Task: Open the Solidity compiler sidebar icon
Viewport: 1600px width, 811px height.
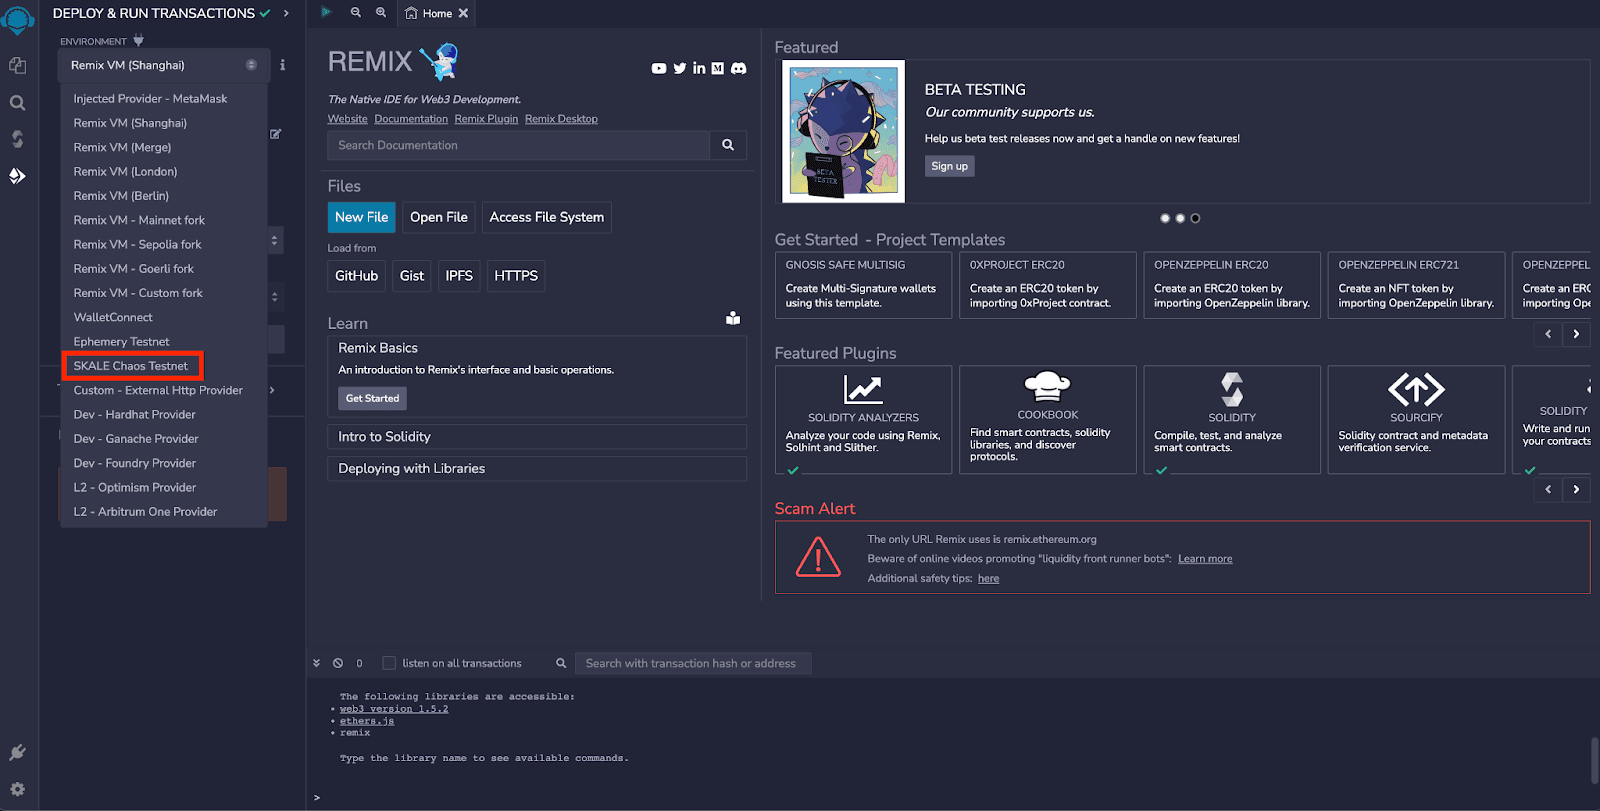Action: tap(17, 139)
